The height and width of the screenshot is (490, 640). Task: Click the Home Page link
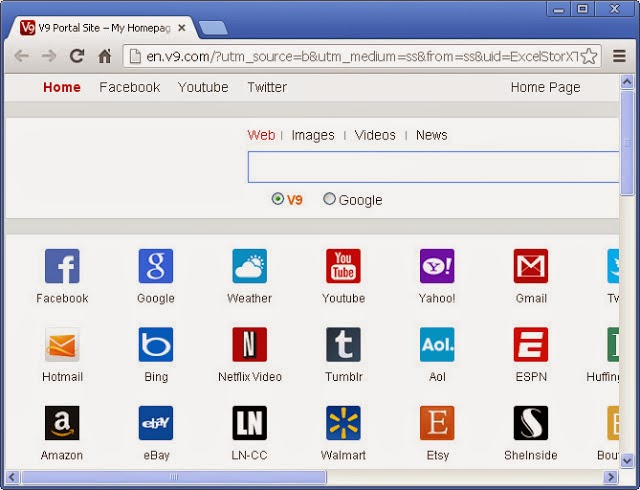click(545, 87)
